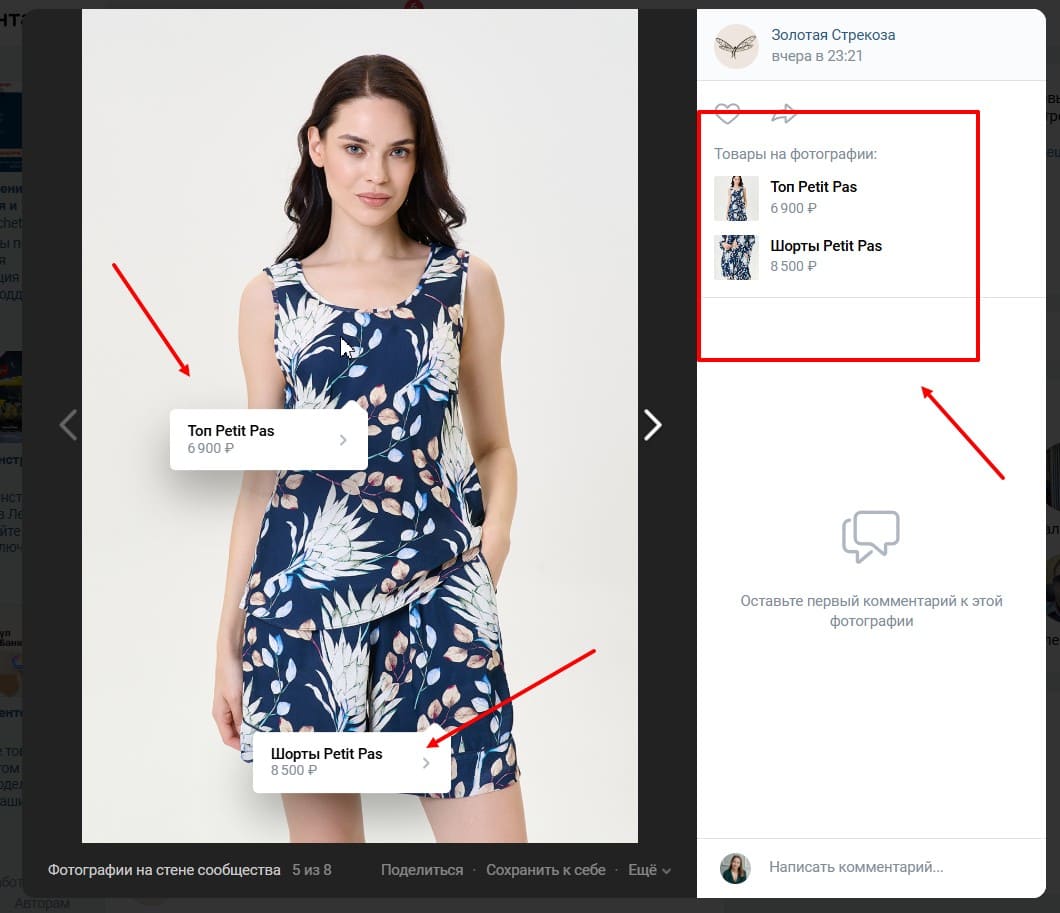Go to previous photo arrow
The image size is (1060, 913).
pyautogui.click(x=67, y=425)
